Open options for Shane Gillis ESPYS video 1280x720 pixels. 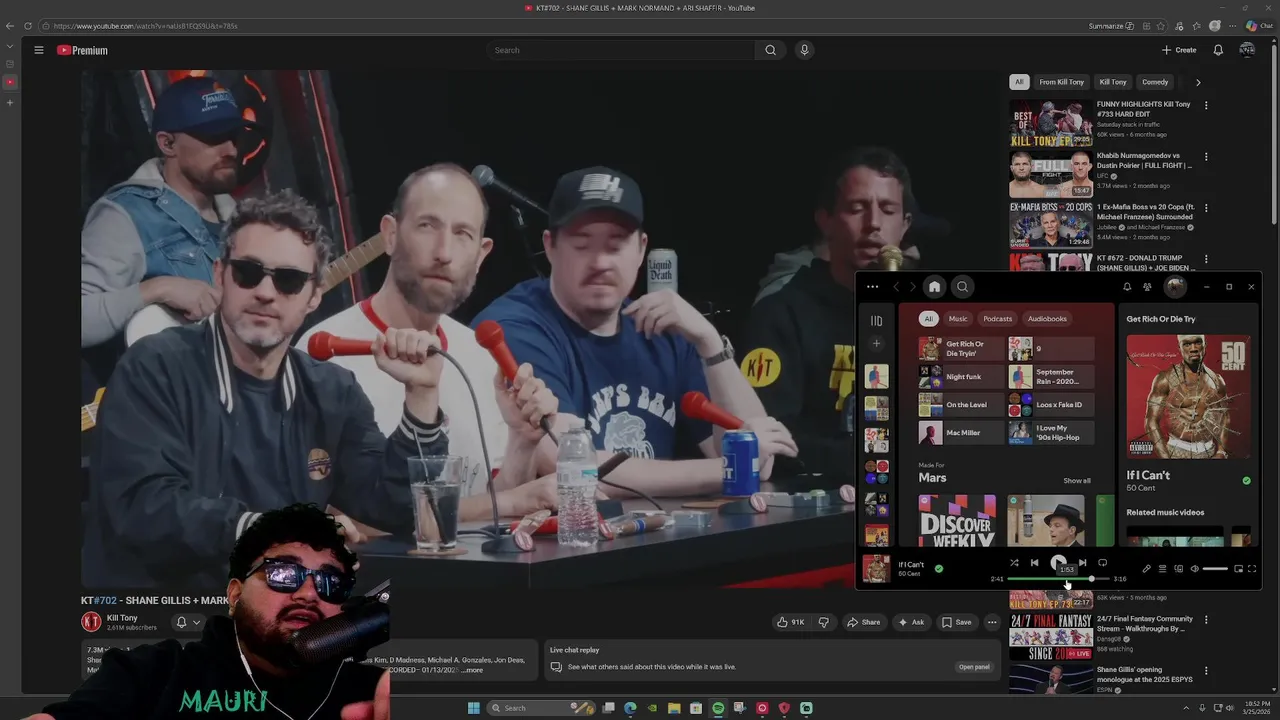tap(1206, 671)
